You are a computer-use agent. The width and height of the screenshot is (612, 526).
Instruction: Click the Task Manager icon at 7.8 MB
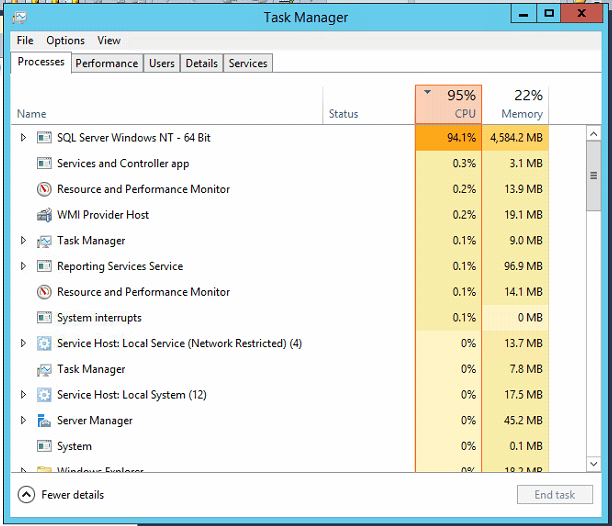click(x=44, y=369)
